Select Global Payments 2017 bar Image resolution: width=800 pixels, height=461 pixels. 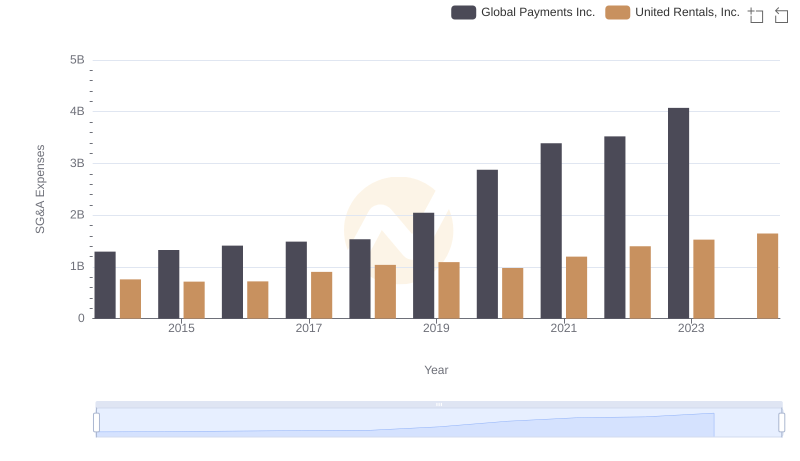pos(296,280)
